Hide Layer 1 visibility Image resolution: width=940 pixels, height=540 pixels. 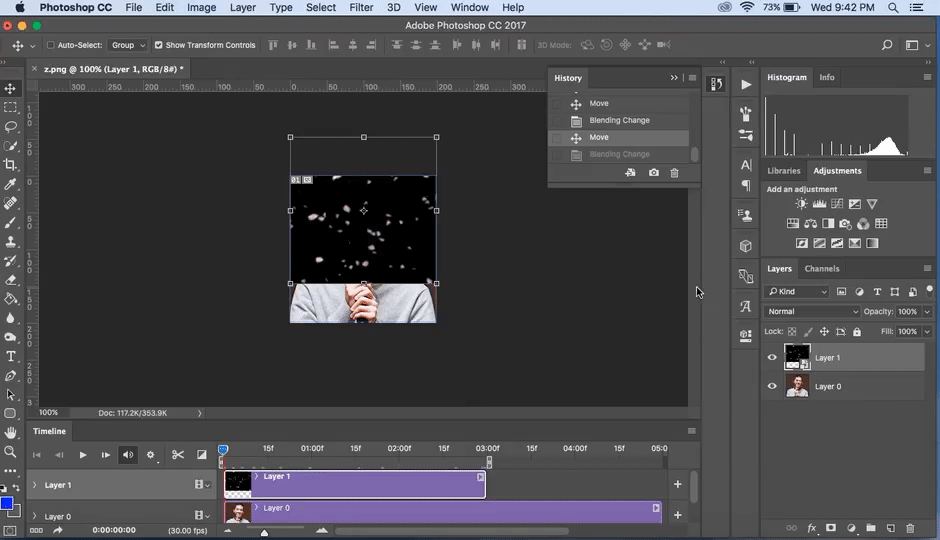772,358
